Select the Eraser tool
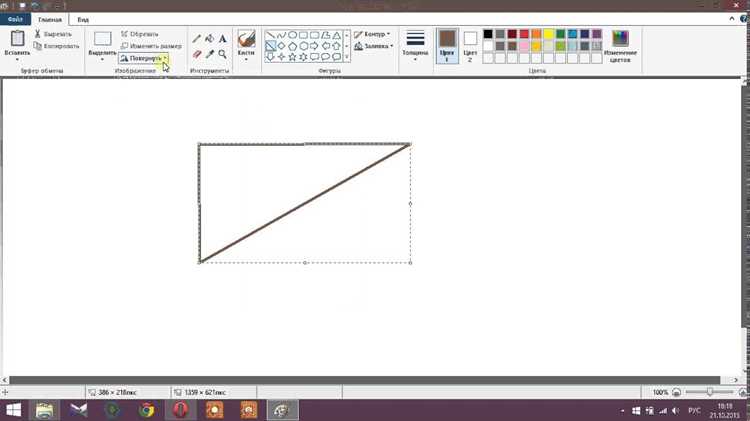This screenshot has height=421, width=750. tap(197, 54)
